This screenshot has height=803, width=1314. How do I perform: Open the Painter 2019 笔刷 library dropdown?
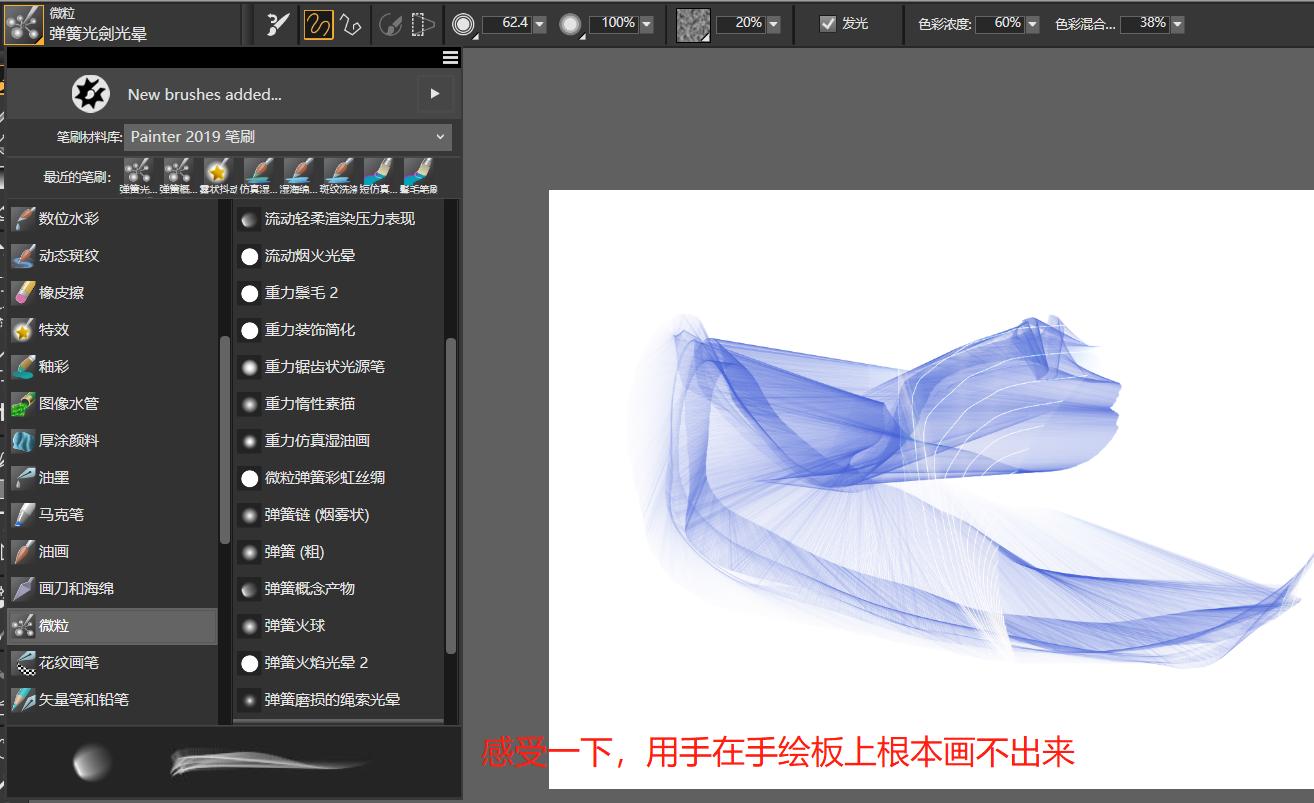(x=288, y=136)
